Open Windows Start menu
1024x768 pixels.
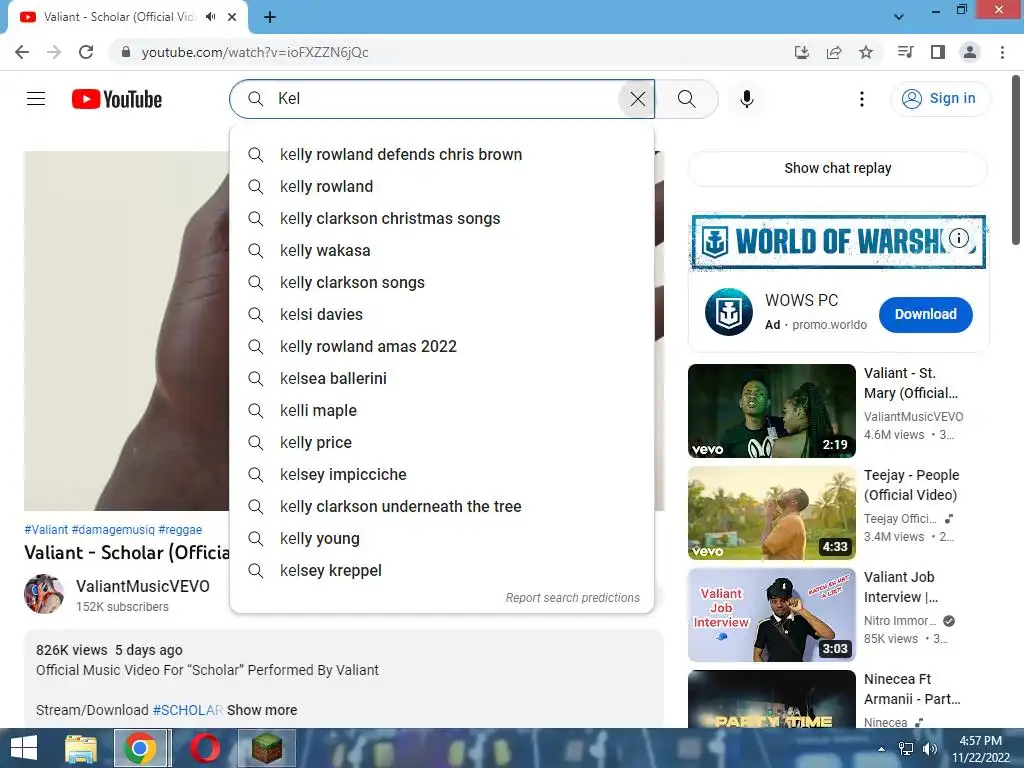click(x=24, y=748)
